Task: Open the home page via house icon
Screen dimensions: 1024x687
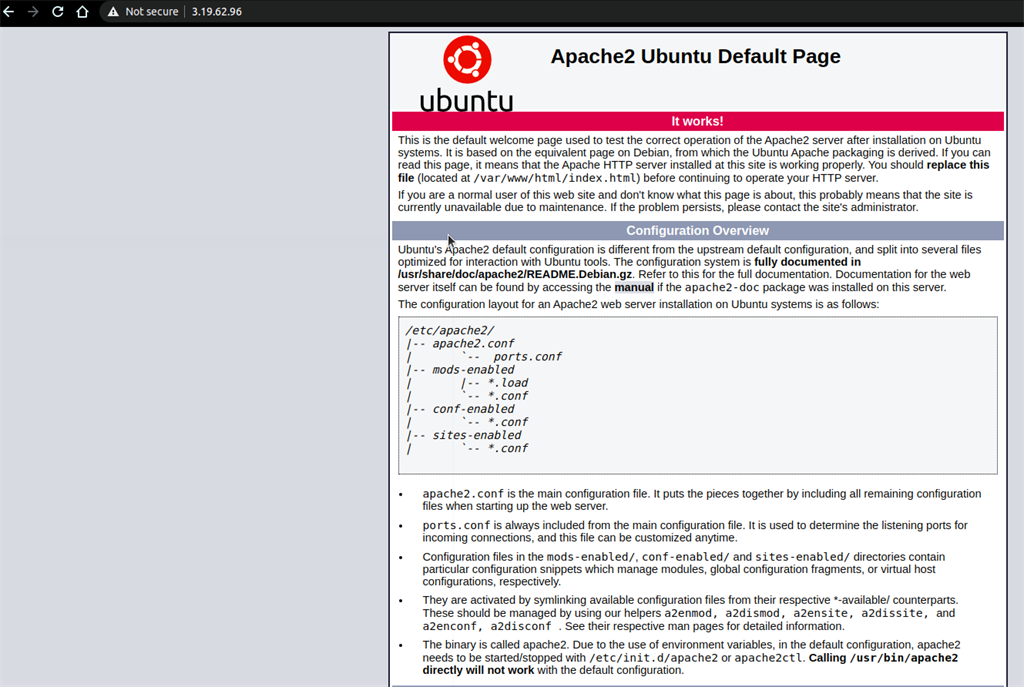Action: (82, 12)
